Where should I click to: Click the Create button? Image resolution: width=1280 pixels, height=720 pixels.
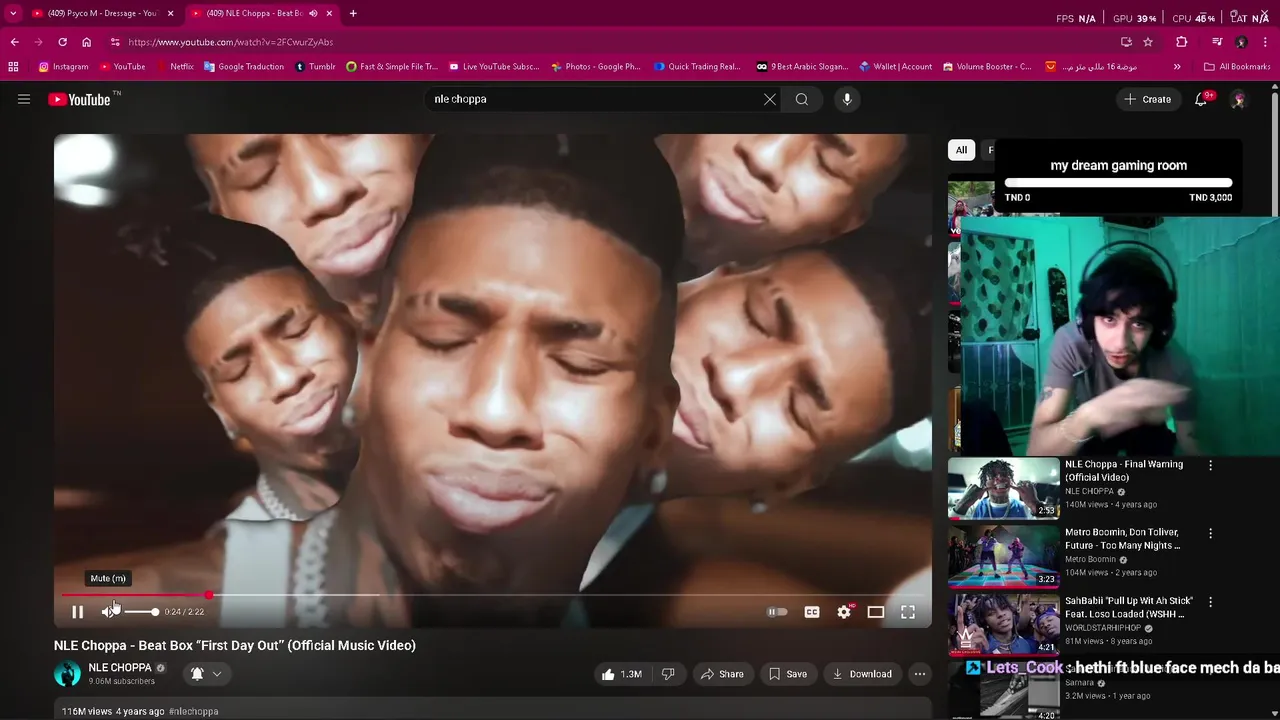(1148, 99)
